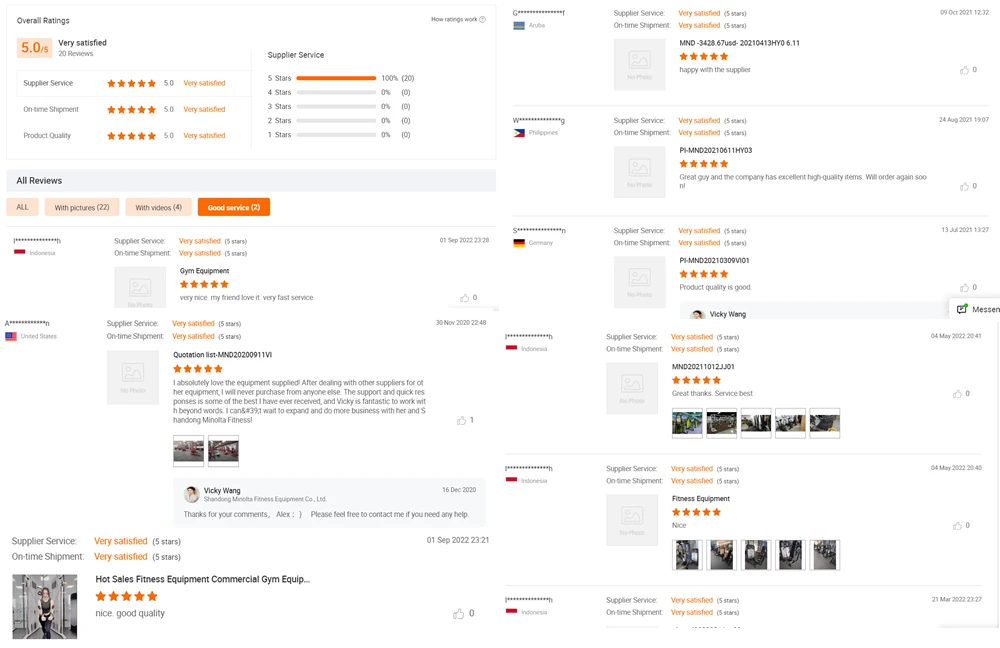Click the How ratings work help icon
Viewport: 1000px width, 648px height.
click(x=482, y=19)
